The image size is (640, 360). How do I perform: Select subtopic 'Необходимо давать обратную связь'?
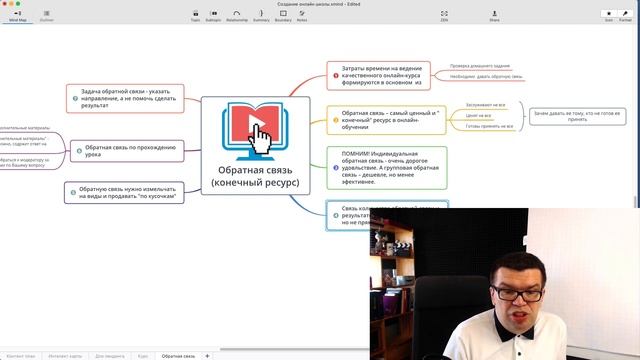pos(486,76)
